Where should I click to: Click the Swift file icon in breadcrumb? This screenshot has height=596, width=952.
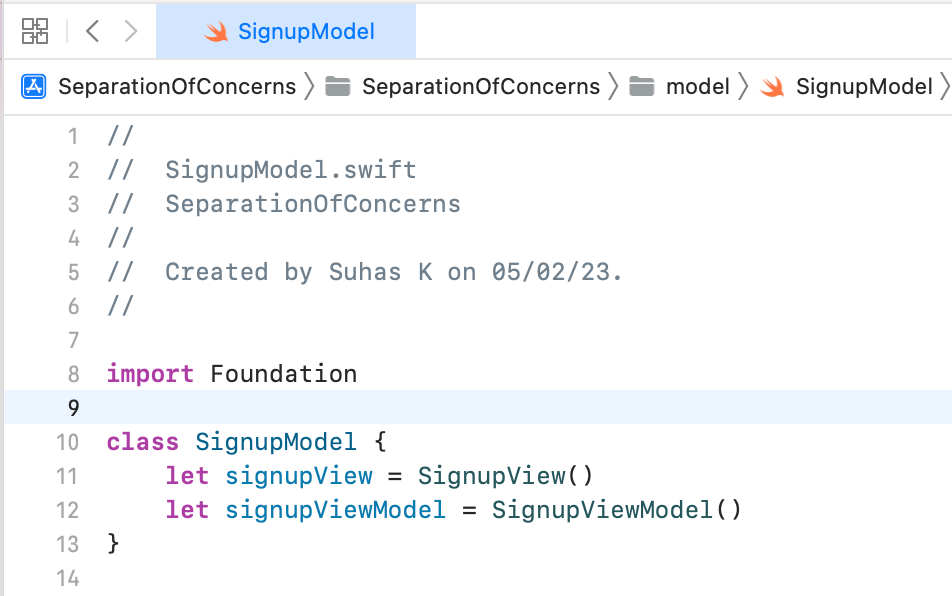point(772,87)
